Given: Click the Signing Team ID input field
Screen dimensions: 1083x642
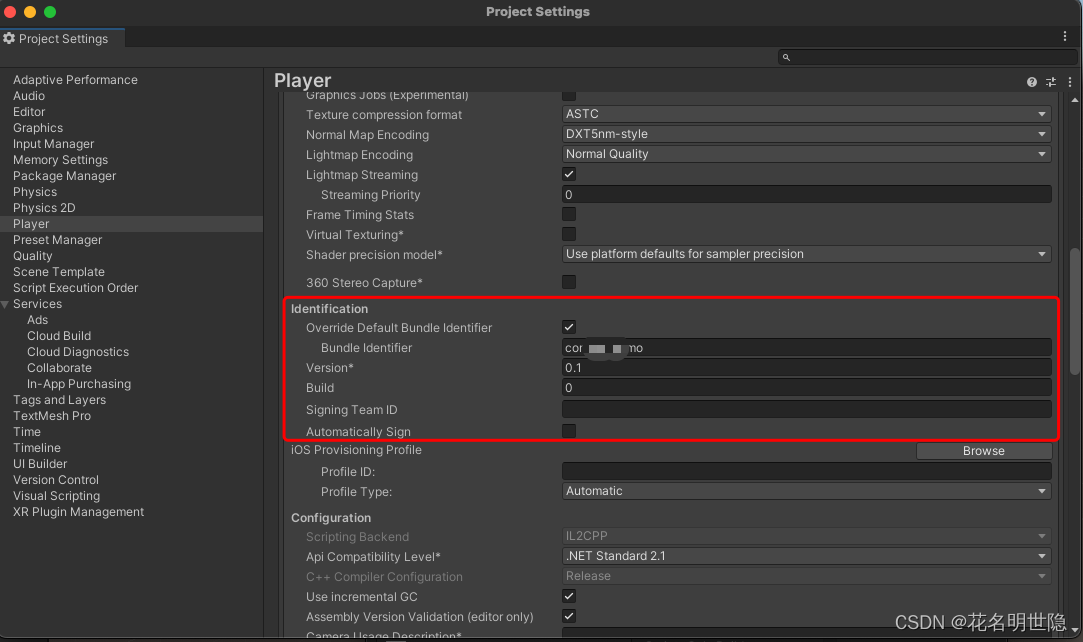Looking at the screenshot, I should (806, 409).
